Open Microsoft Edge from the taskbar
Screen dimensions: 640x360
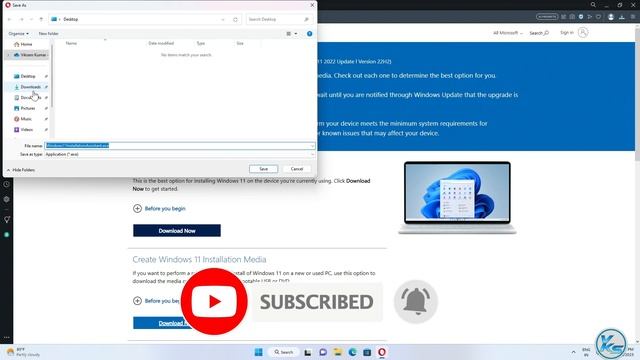(352, 352)
